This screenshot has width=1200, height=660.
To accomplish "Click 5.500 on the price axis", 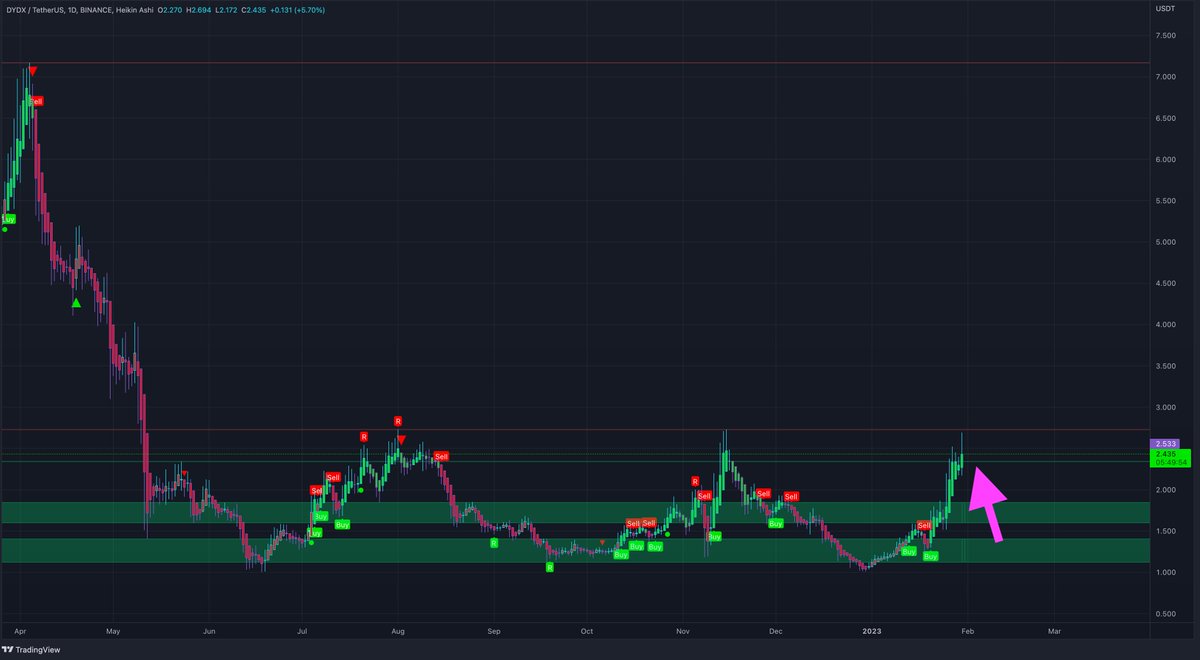I will [1167, 201].
